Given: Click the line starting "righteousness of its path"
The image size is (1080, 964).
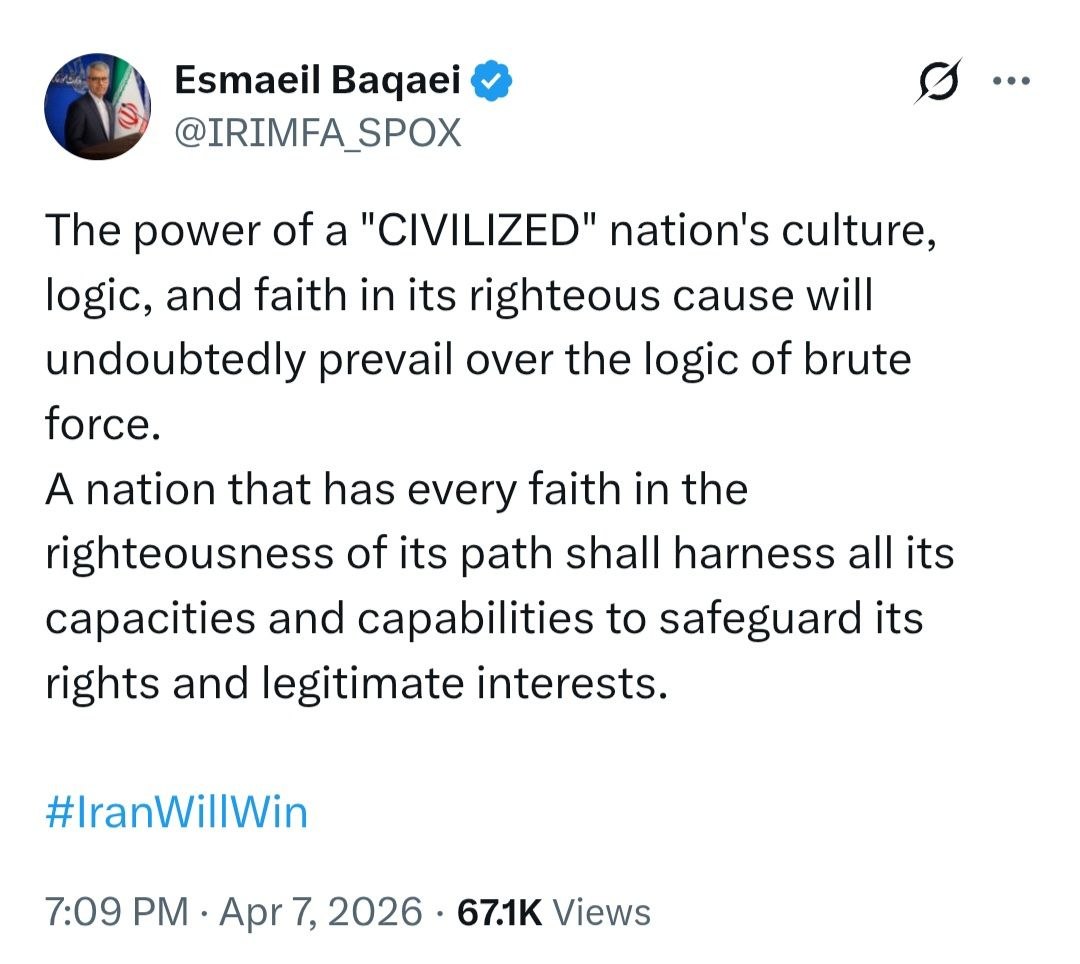Looking at the screenshot, I should 499,554.
